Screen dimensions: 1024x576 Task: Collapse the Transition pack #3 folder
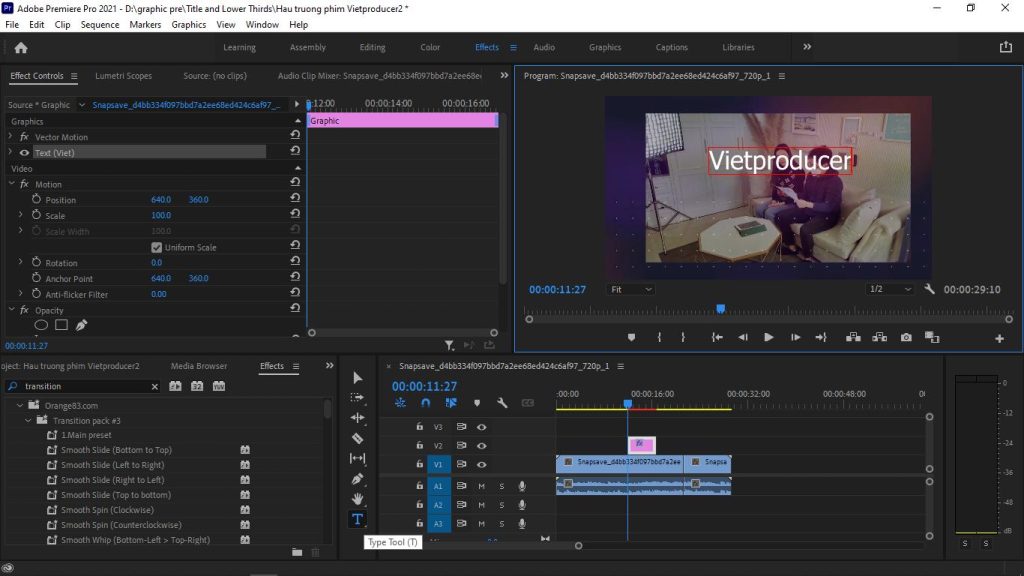(x=30, y=421)
